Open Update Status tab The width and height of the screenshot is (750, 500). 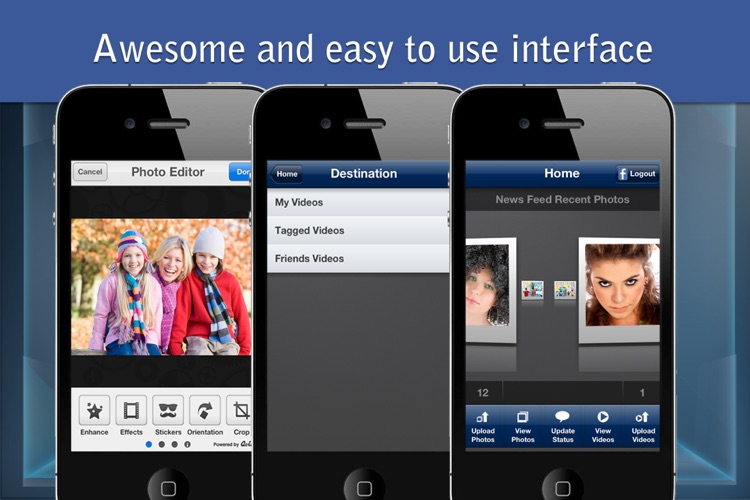(x=562, y=427)
